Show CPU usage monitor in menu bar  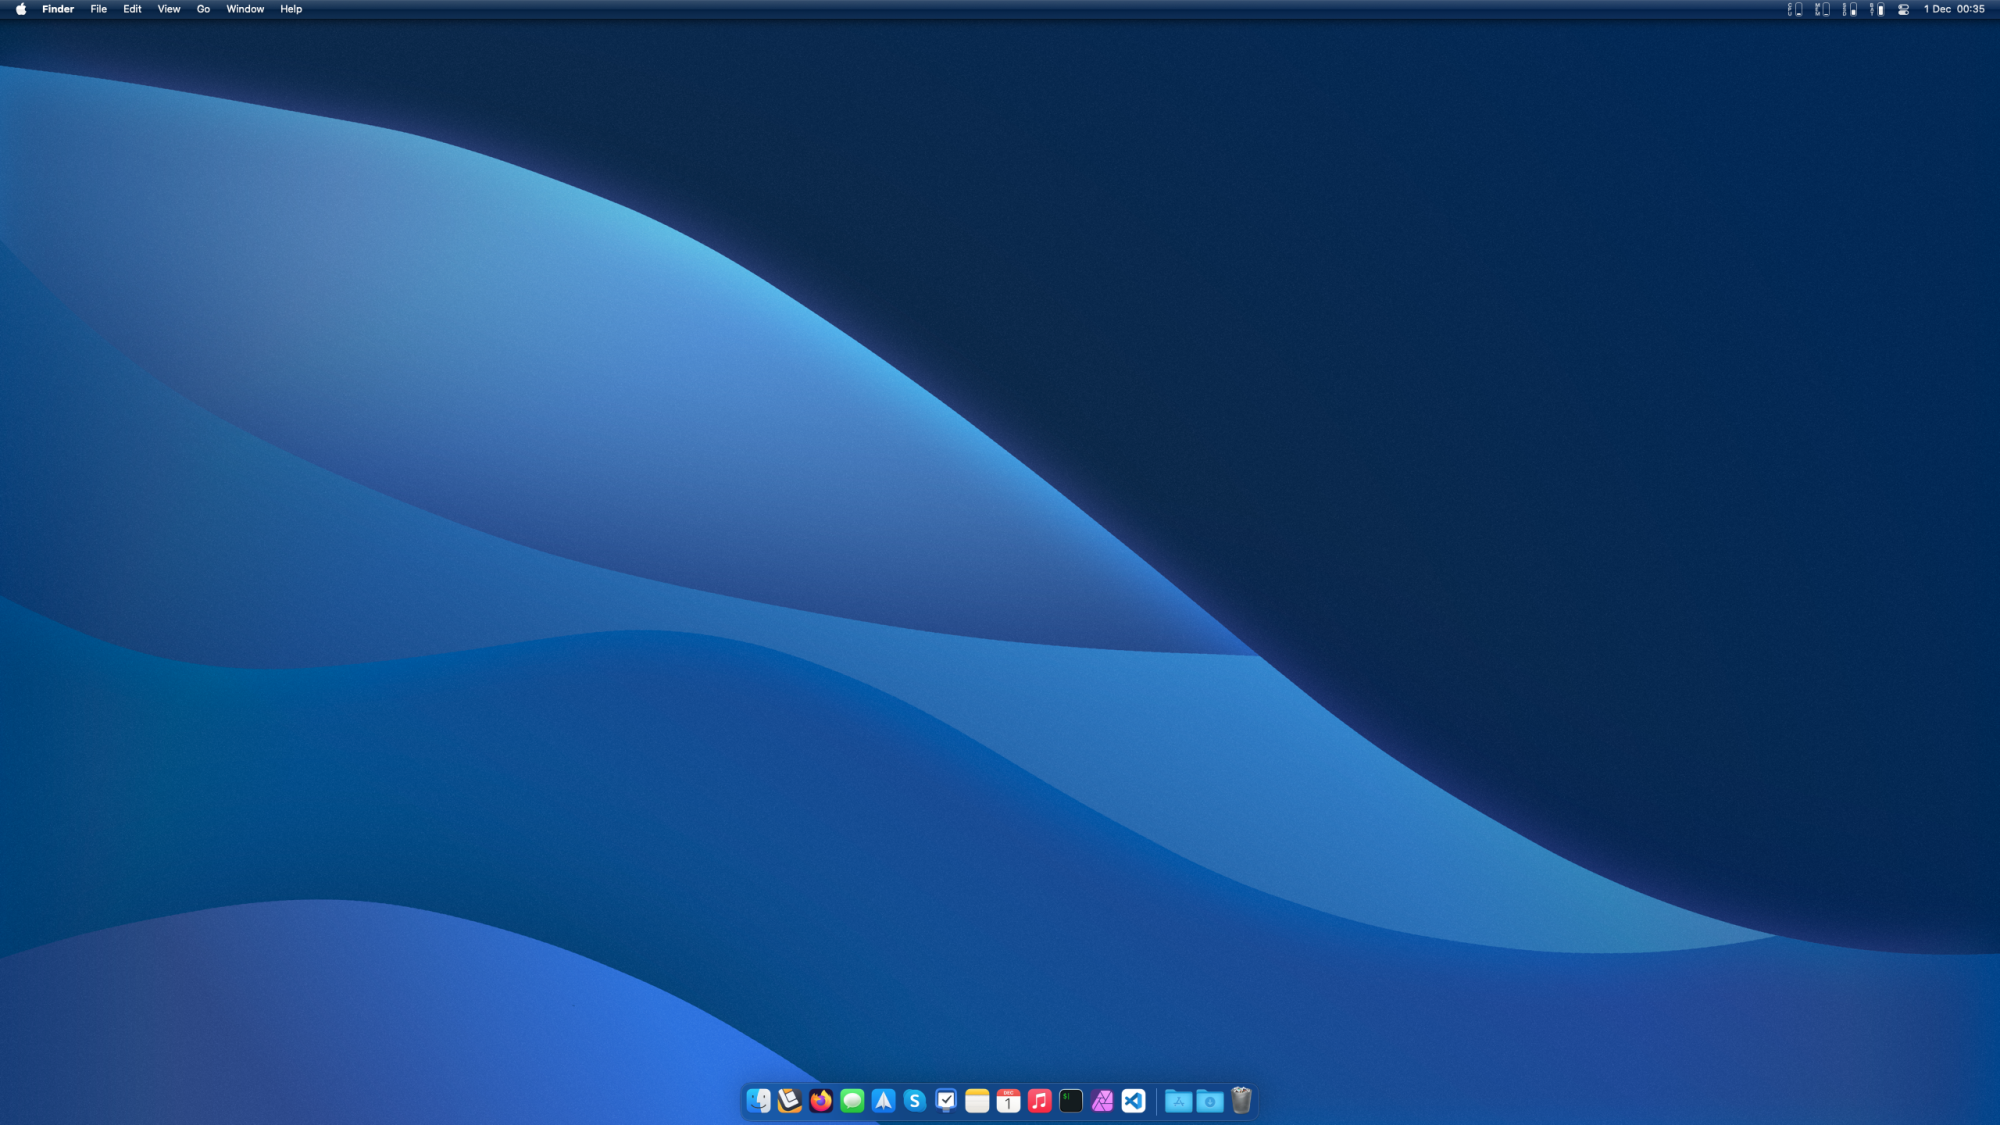[x=1795, y=9]
